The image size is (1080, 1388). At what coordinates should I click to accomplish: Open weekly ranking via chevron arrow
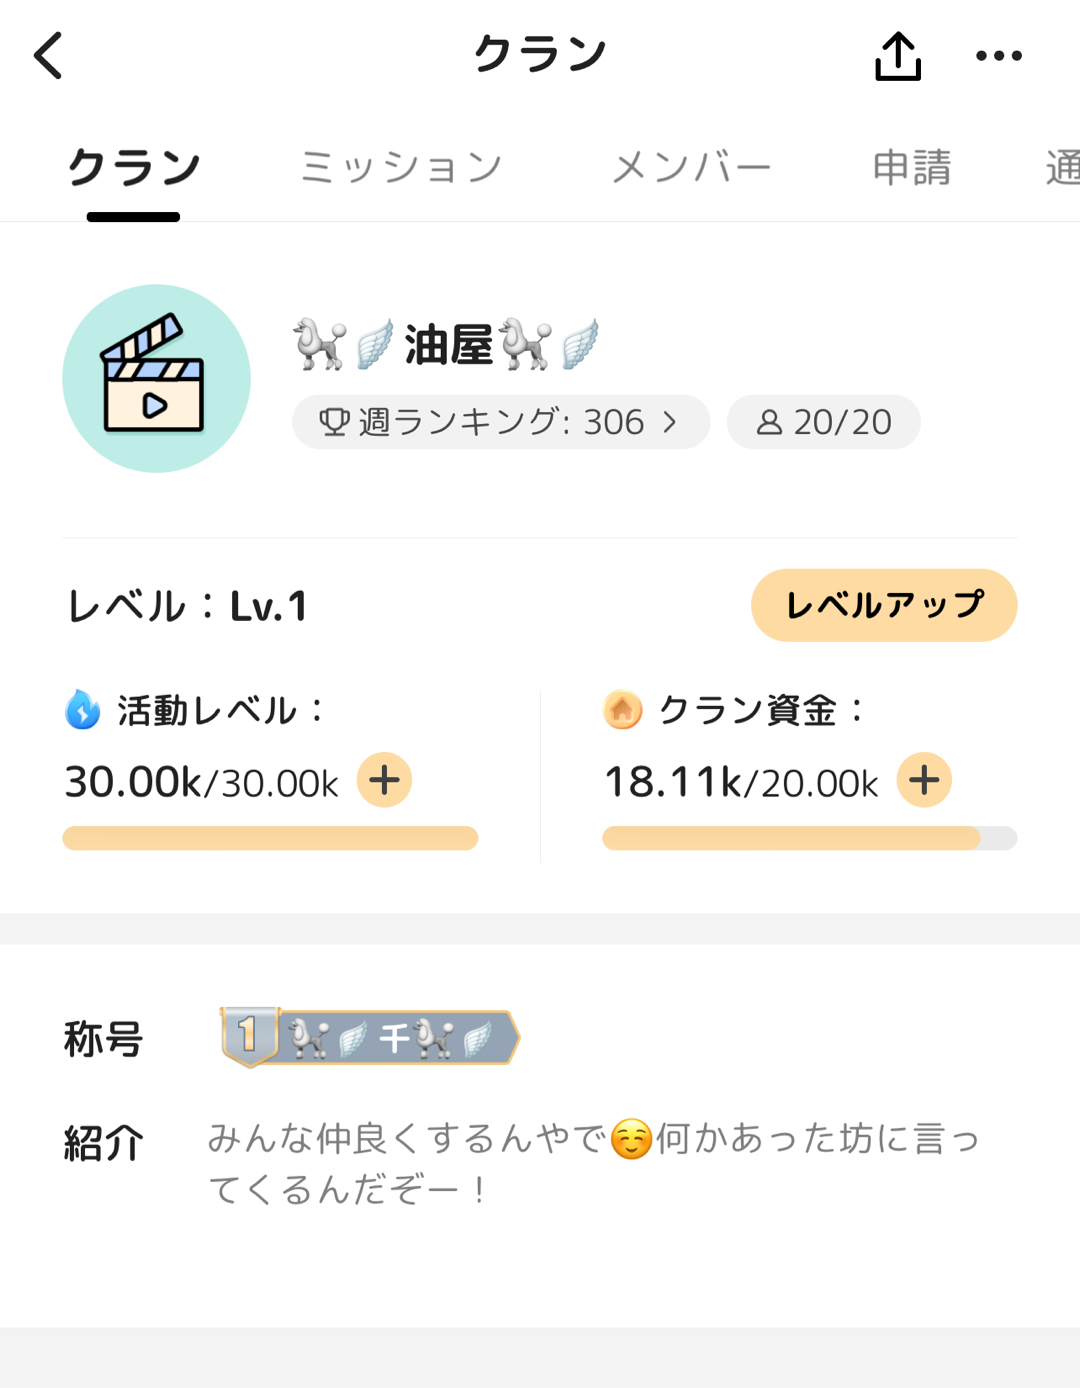click(671, 422)
